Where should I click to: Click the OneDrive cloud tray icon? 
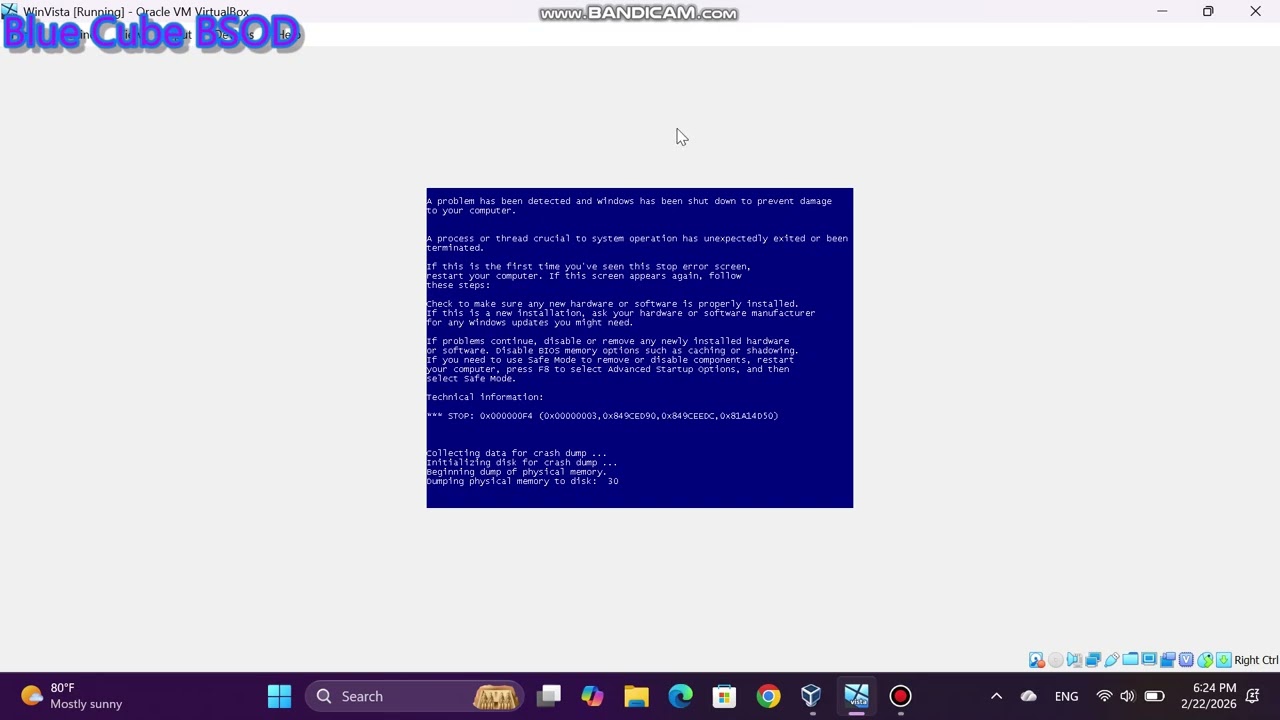click(x=1028, y=696)
